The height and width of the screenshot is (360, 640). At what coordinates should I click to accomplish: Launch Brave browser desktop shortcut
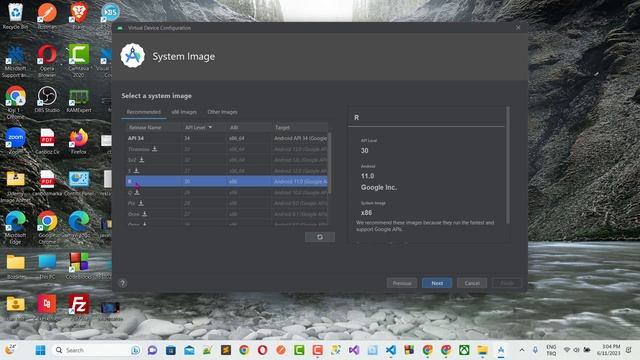79,16
